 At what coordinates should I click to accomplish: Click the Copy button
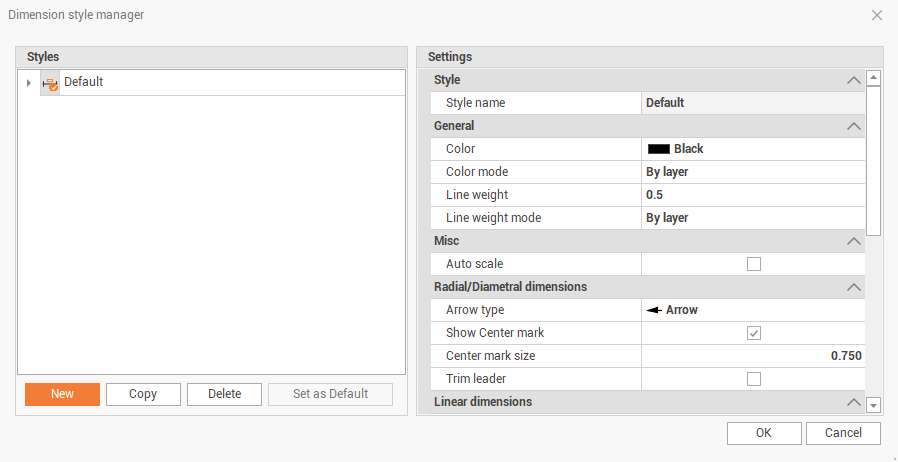coord(143,394)
